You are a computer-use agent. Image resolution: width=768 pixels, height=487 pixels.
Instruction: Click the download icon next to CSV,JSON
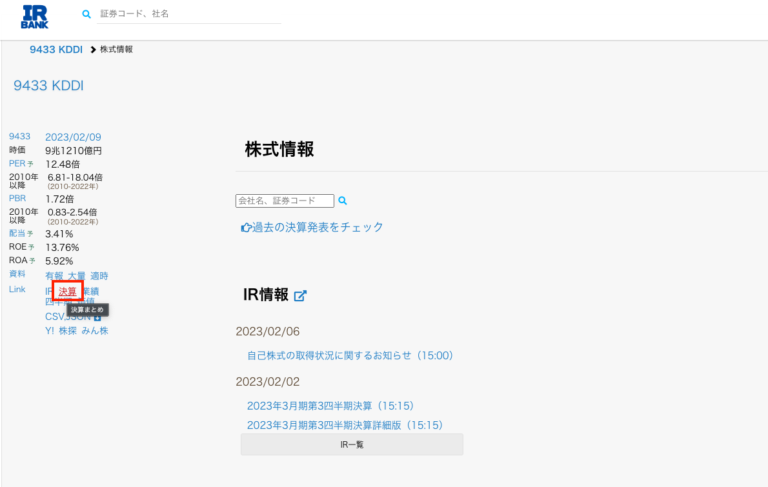coord(97,317)
